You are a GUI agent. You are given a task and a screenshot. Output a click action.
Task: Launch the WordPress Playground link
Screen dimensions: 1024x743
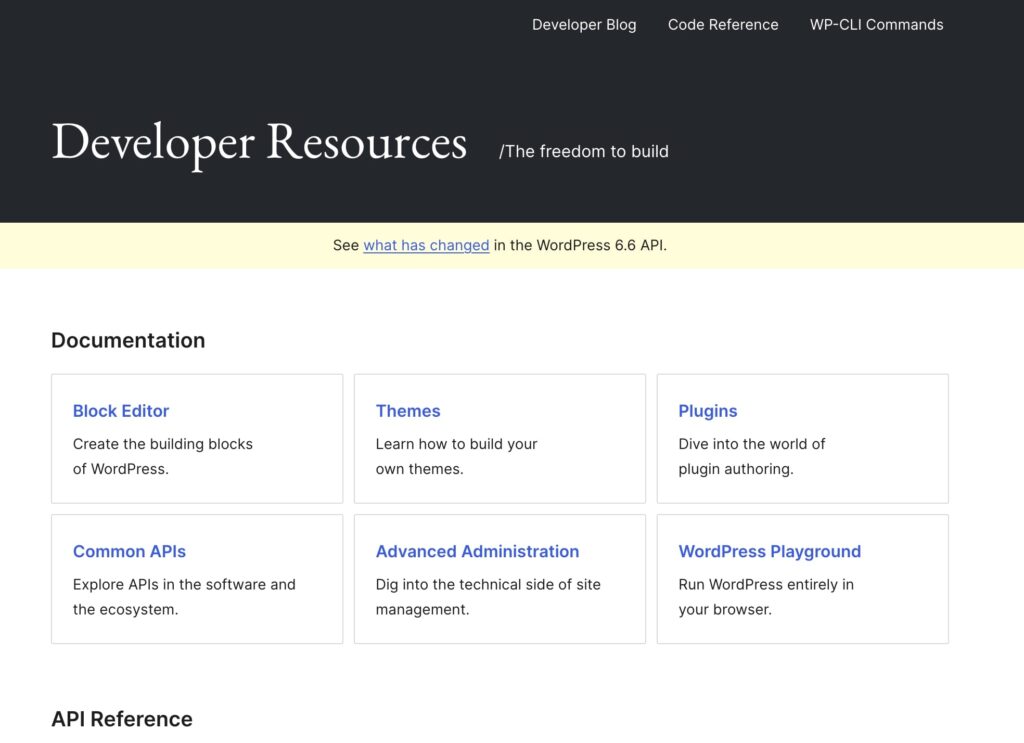point(769,551)
